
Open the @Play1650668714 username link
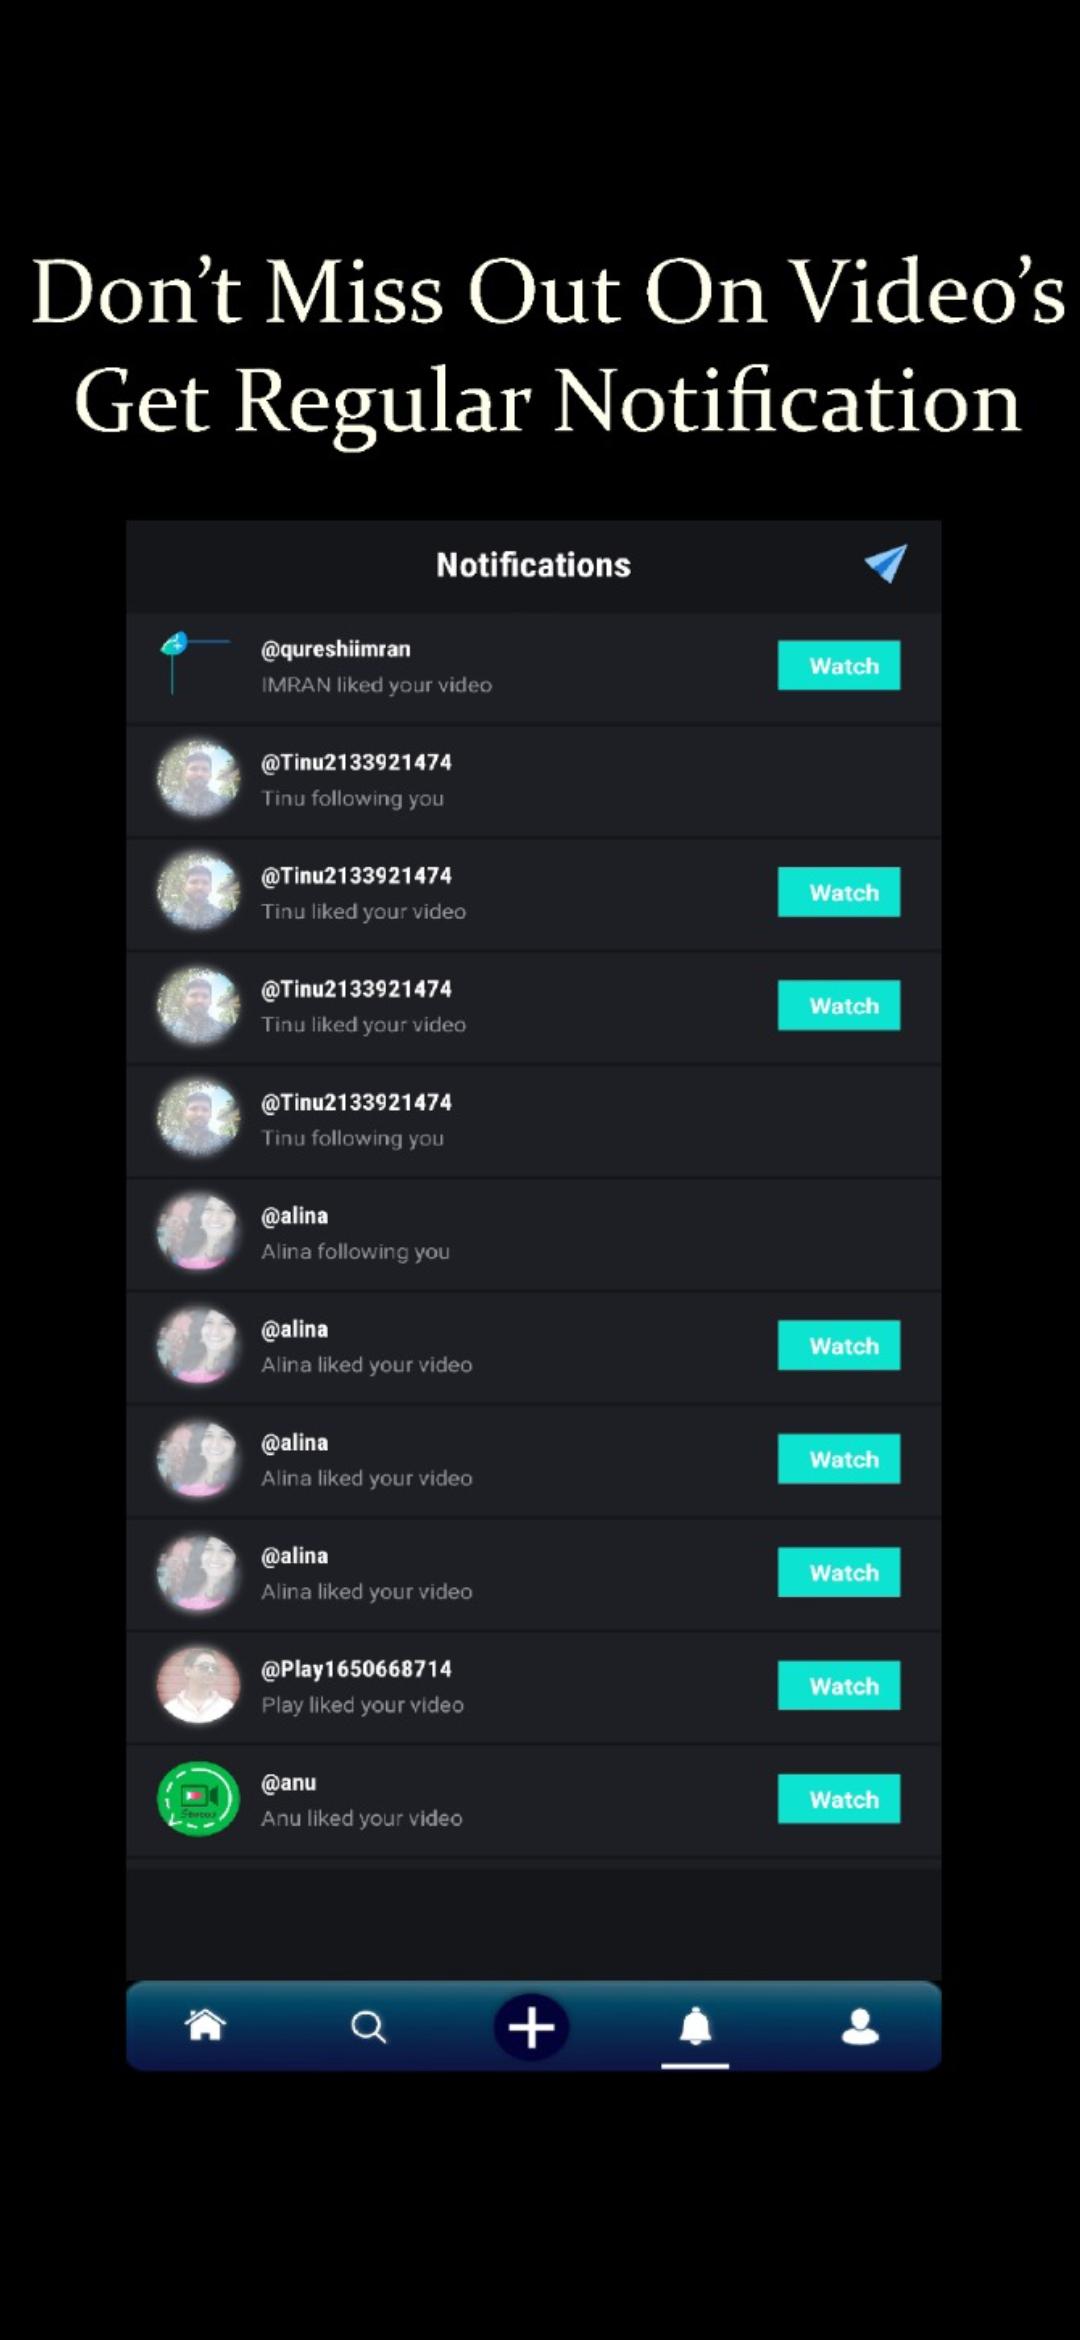click(356, 1669)
